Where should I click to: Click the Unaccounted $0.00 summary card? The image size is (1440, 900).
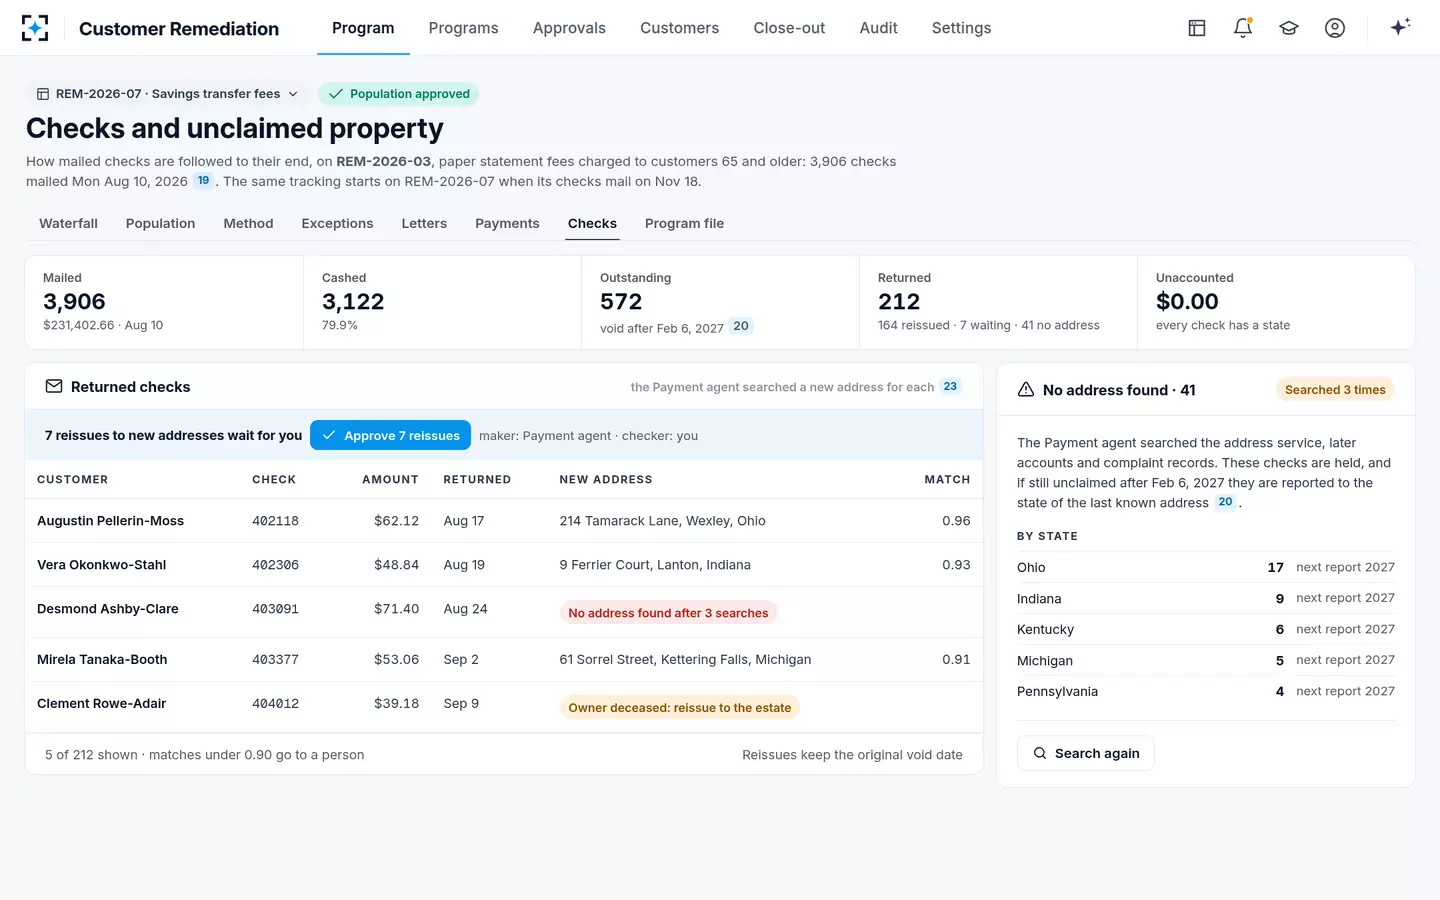point(1276,302)
